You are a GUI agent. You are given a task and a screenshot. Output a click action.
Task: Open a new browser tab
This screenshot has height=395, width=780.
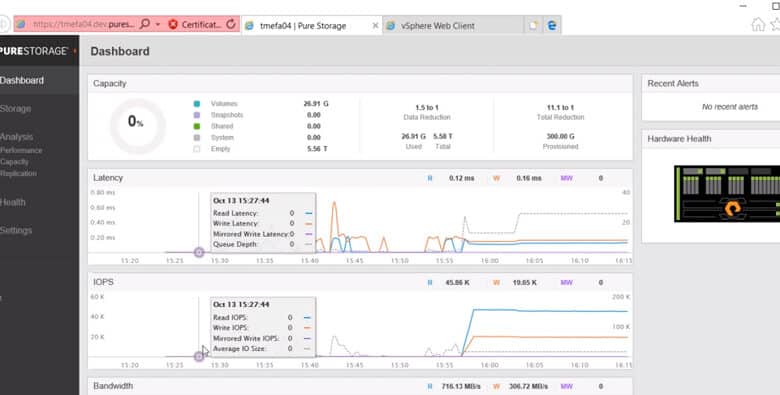(x=533, y=25)
